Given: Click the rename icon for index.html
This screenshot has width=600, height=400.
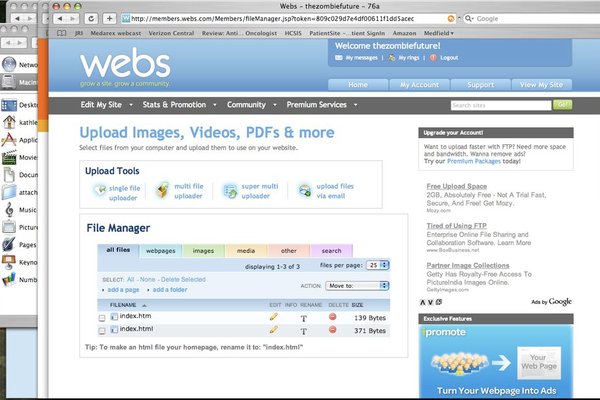Looking at the screenshot, I should click(303, 330).
